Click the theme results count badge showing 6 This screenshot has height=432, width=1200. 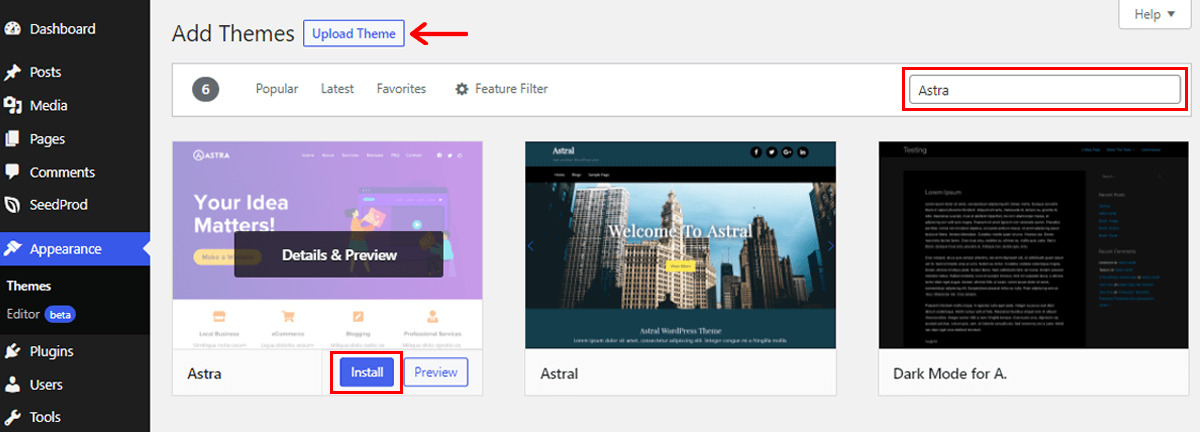[x=205, y=89]
